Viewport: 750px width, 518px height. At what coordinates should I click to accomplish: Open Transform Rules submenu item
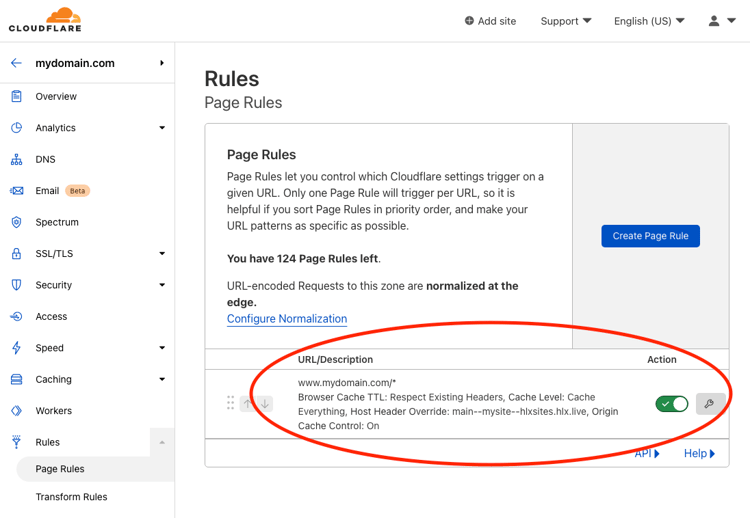71,497
